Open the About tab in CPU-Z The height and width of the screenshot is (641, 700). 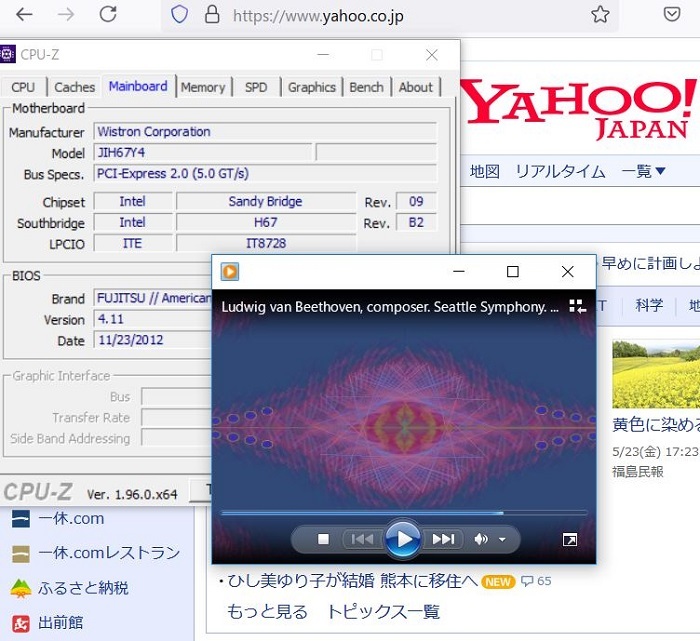point(416,87)
